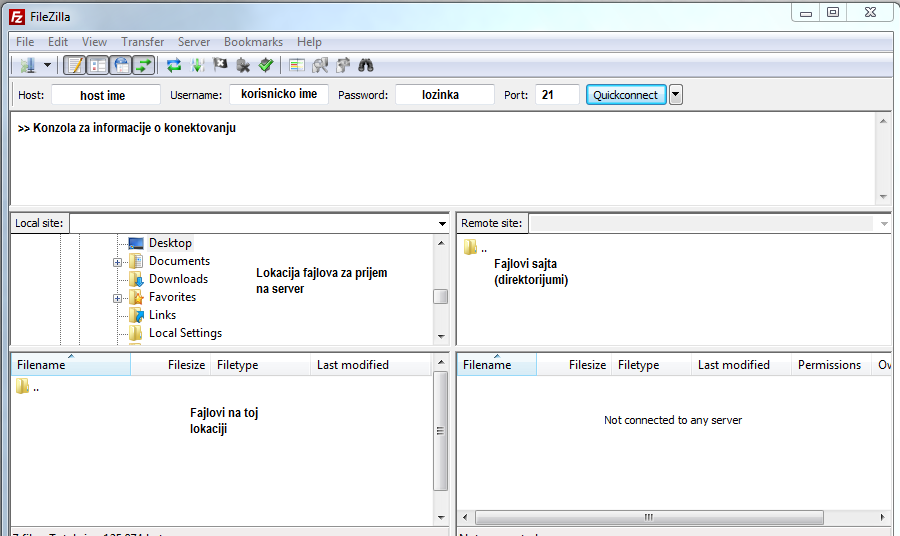Screen dimensions: 900x536
Task: Open the Local site path dropdown
Action: click(x=442, y=224)
